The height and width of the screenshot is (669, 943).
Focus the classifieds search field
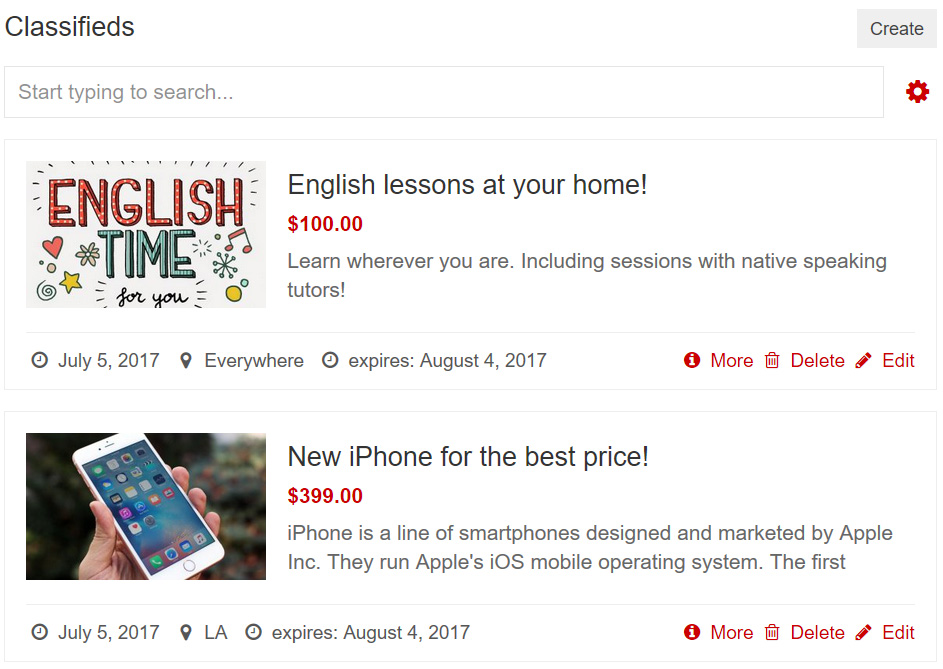(x=444, y=92)
